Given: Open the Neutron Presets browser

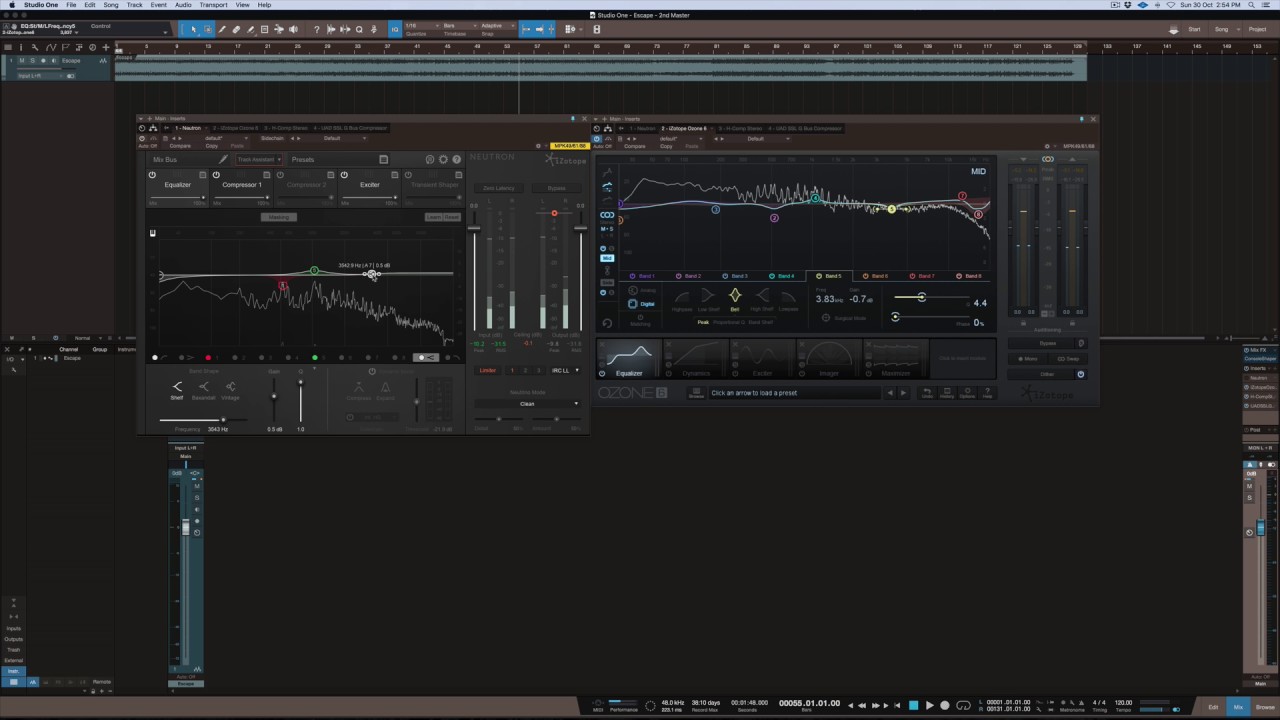Looking at the screenshot, I should 303,160.
